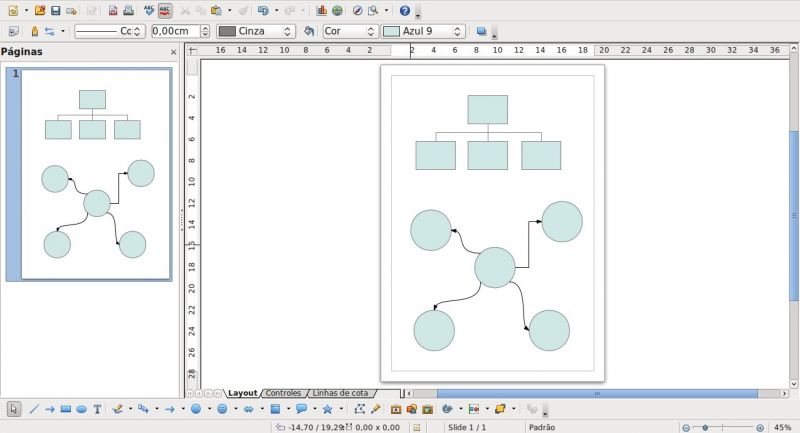
Task: Select the Curve freeform tool
Action: click(117, 409)
